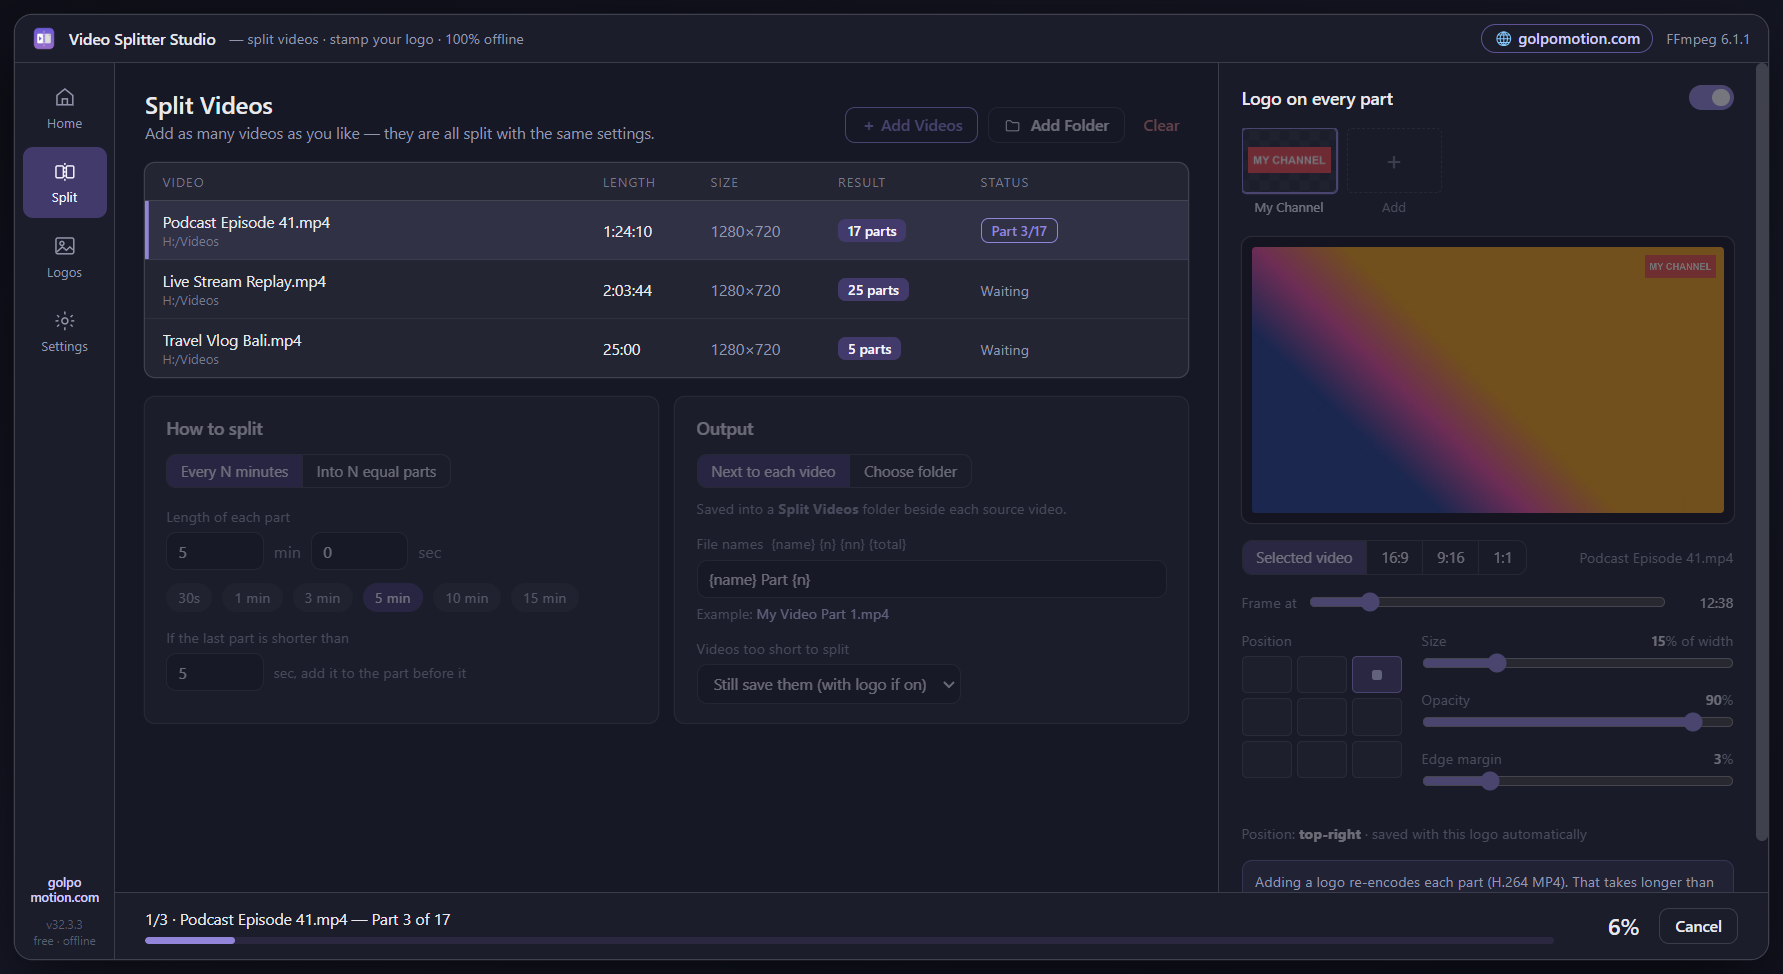The width and height of the screenshot is (1783, 974).
Task: Select Travel Vlog Bali.mp4 row
Action: tap(666, 349)
